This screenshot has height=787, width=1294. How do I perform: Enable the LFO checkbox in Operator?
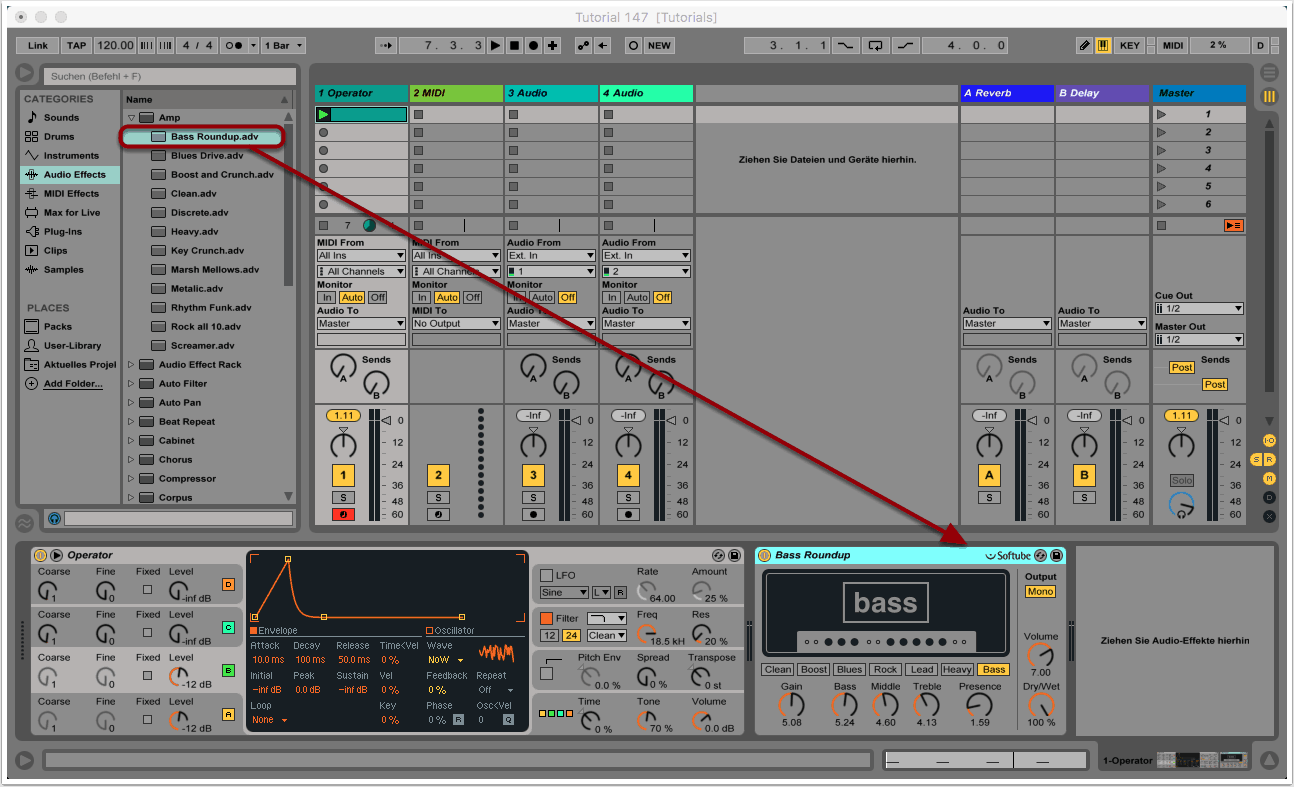[x=546, y=575]
